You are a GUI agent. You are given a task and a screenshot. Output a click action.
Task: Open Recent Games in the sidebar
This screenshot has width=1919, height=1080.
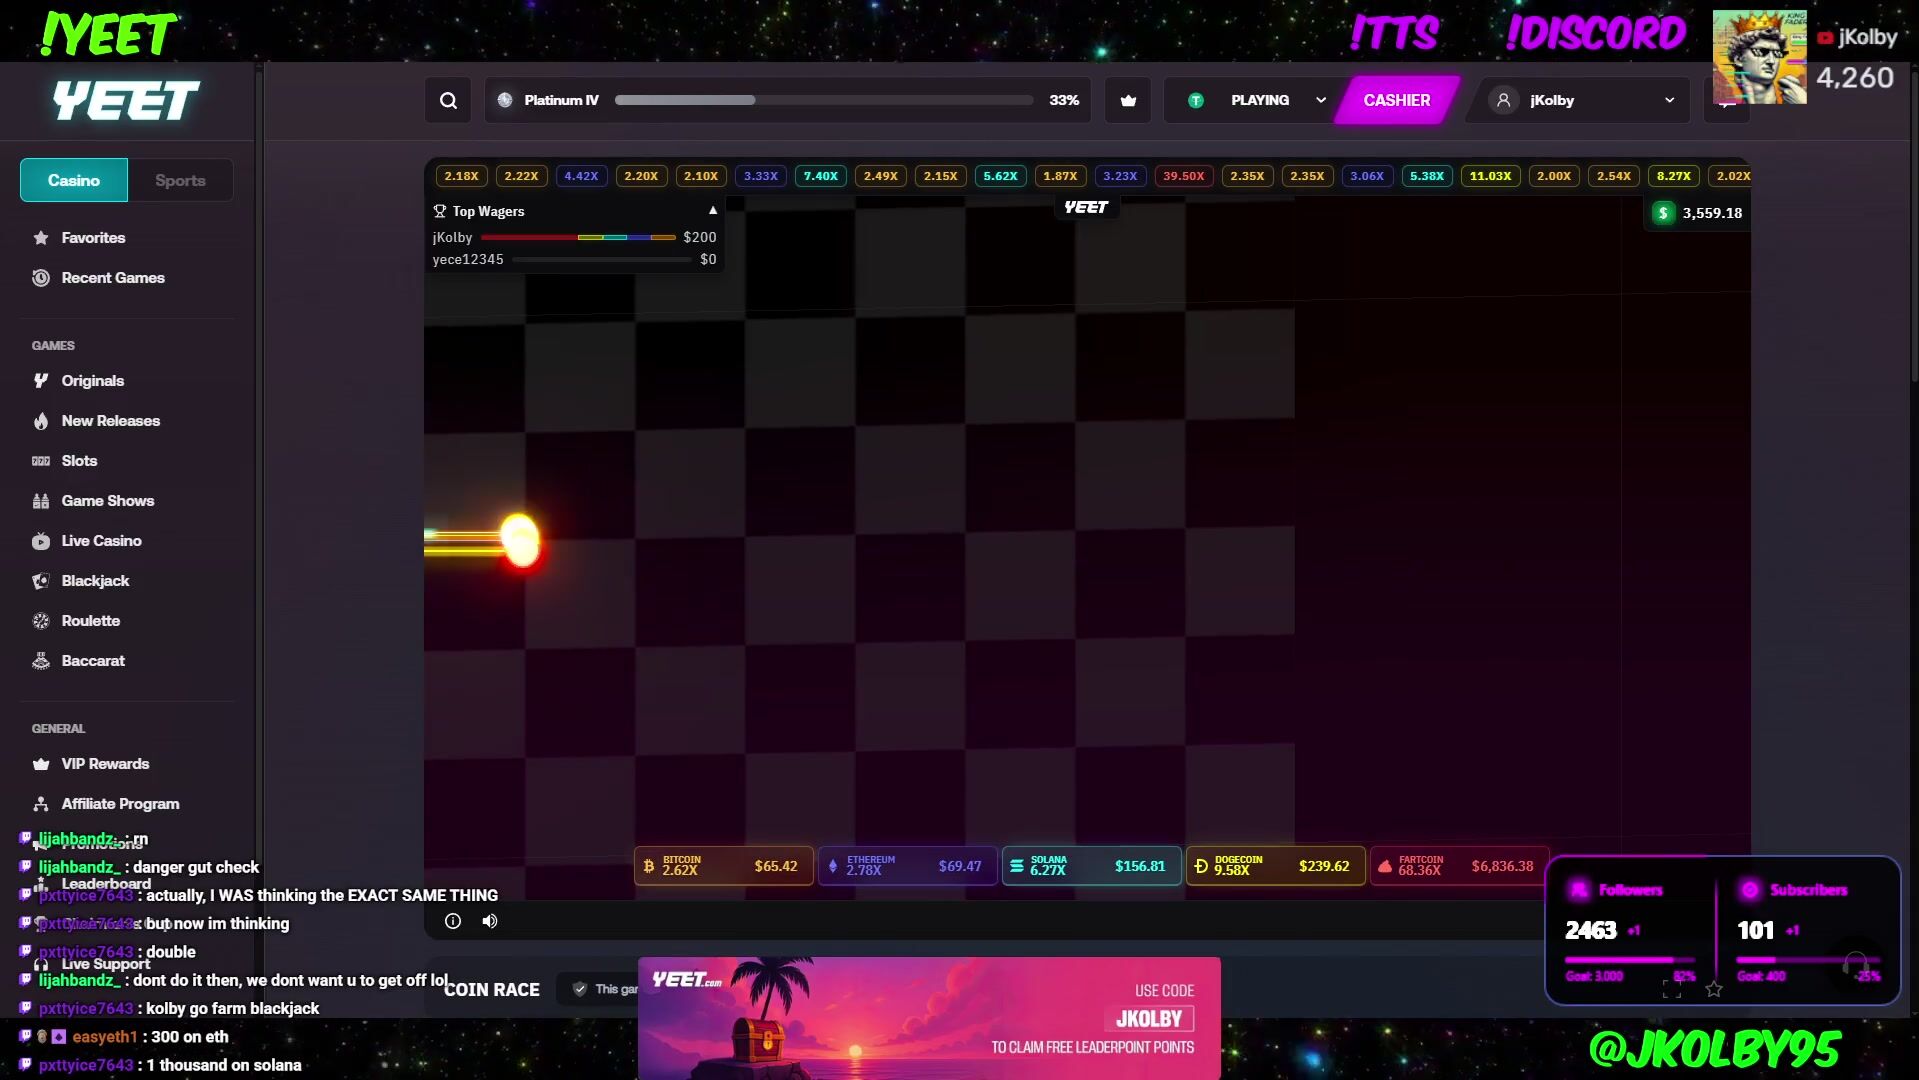(x=113, y=278)
